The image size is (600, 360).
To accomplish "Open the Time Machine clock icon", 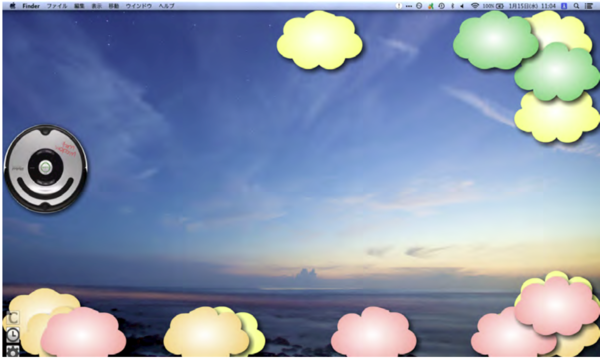I will coord(441,6).
